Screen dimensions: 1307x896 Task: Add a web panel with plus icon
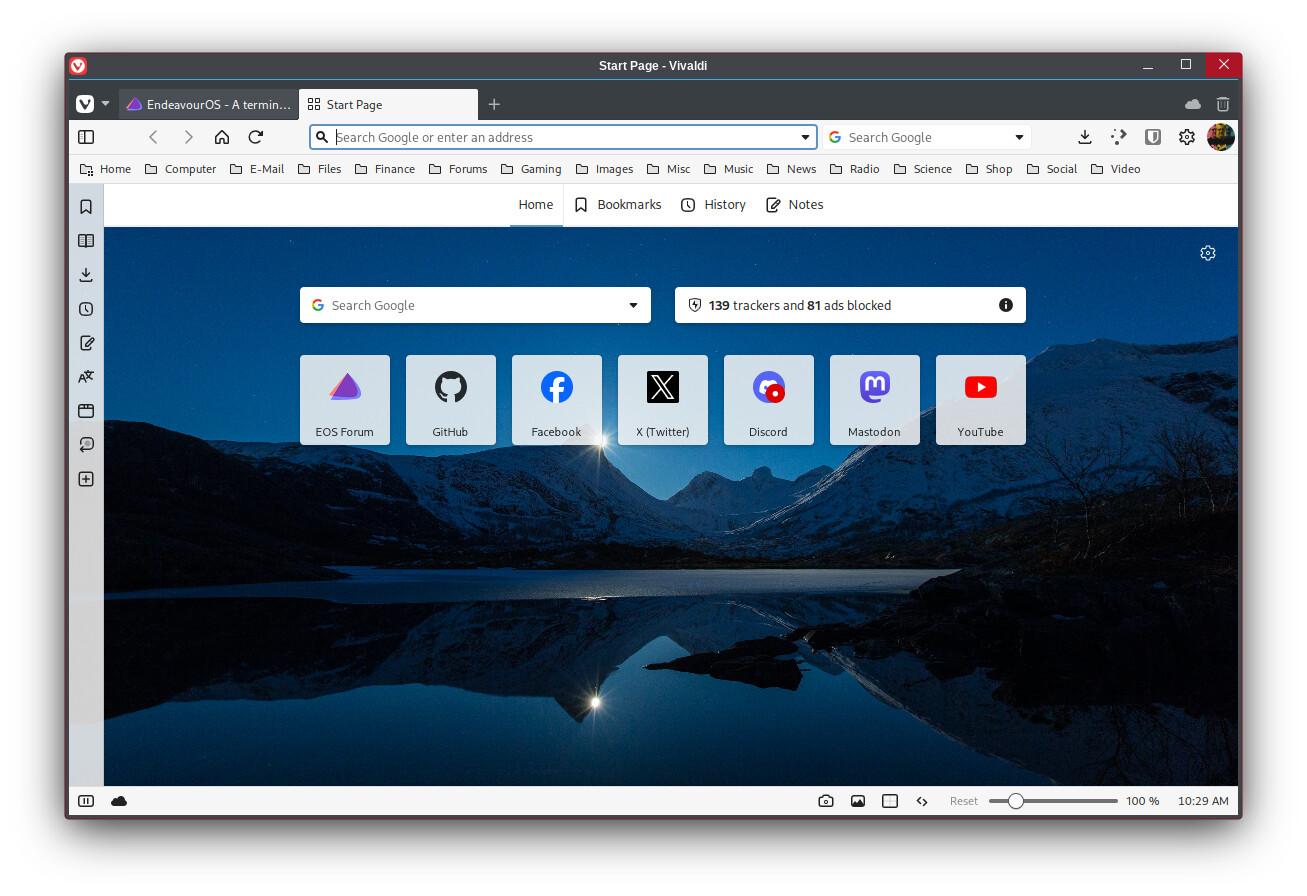tap(86, 479)
